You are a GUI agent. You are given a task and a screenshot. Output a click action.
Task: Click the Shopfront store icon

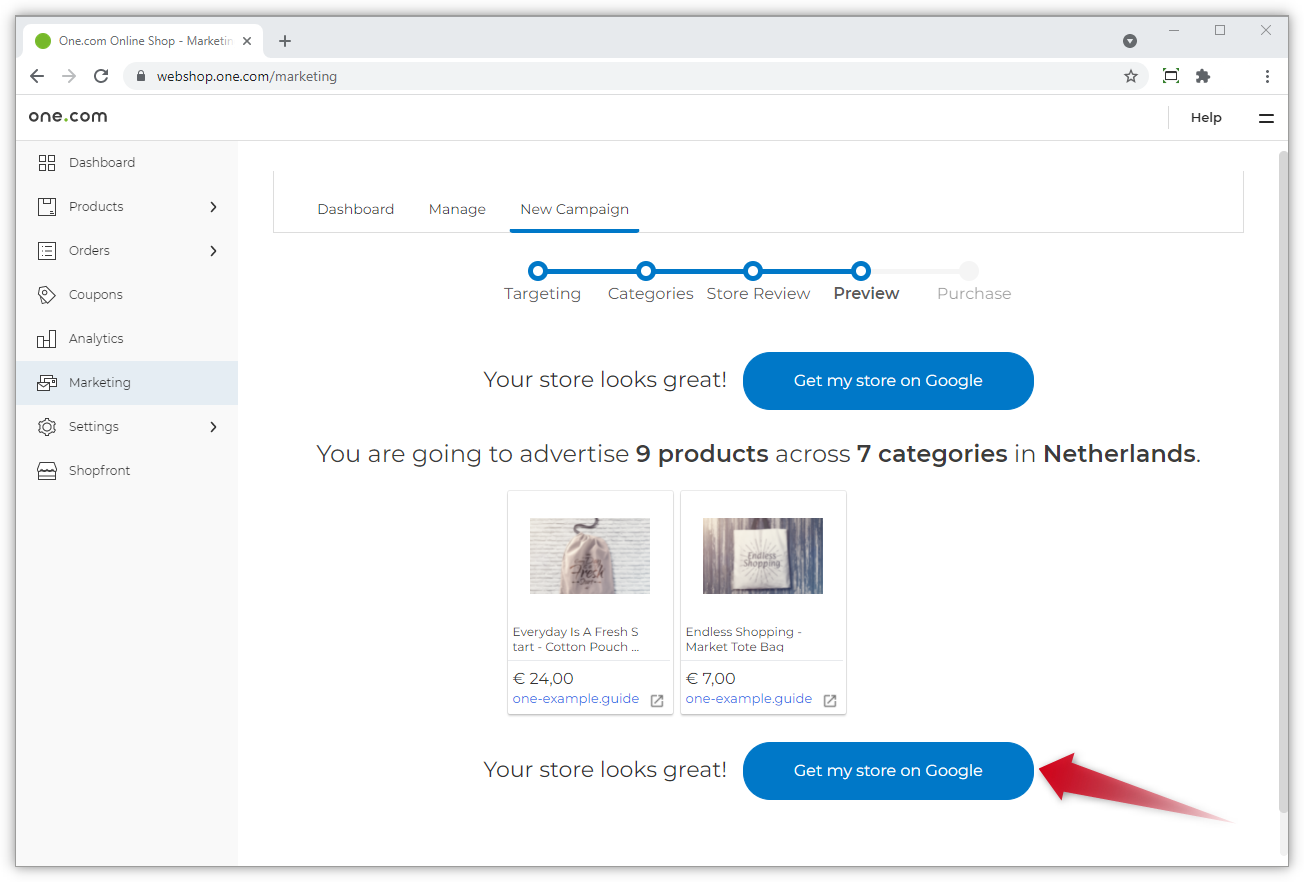click(47, 471)
